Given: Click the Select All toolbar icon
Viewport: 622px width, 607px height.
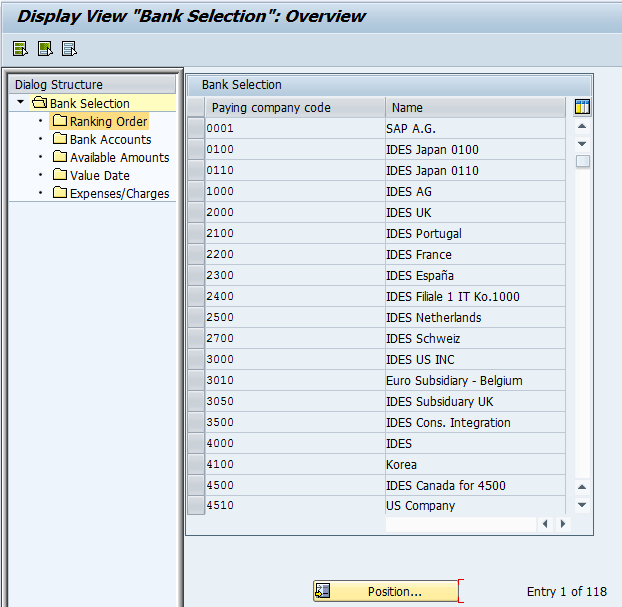Looking at the screenshot, I should (x=20, y=48).
